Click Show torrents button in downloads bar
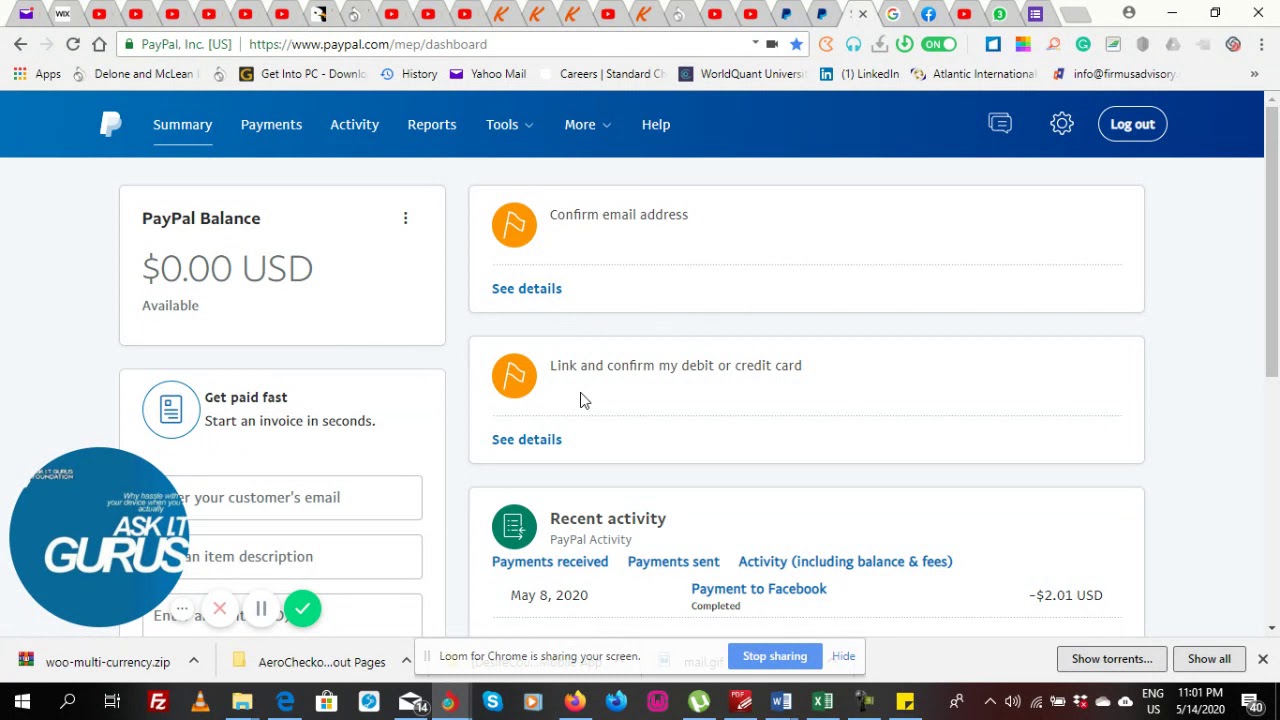This screenshot has height=720, width=1280. (x=1111, y=659)
